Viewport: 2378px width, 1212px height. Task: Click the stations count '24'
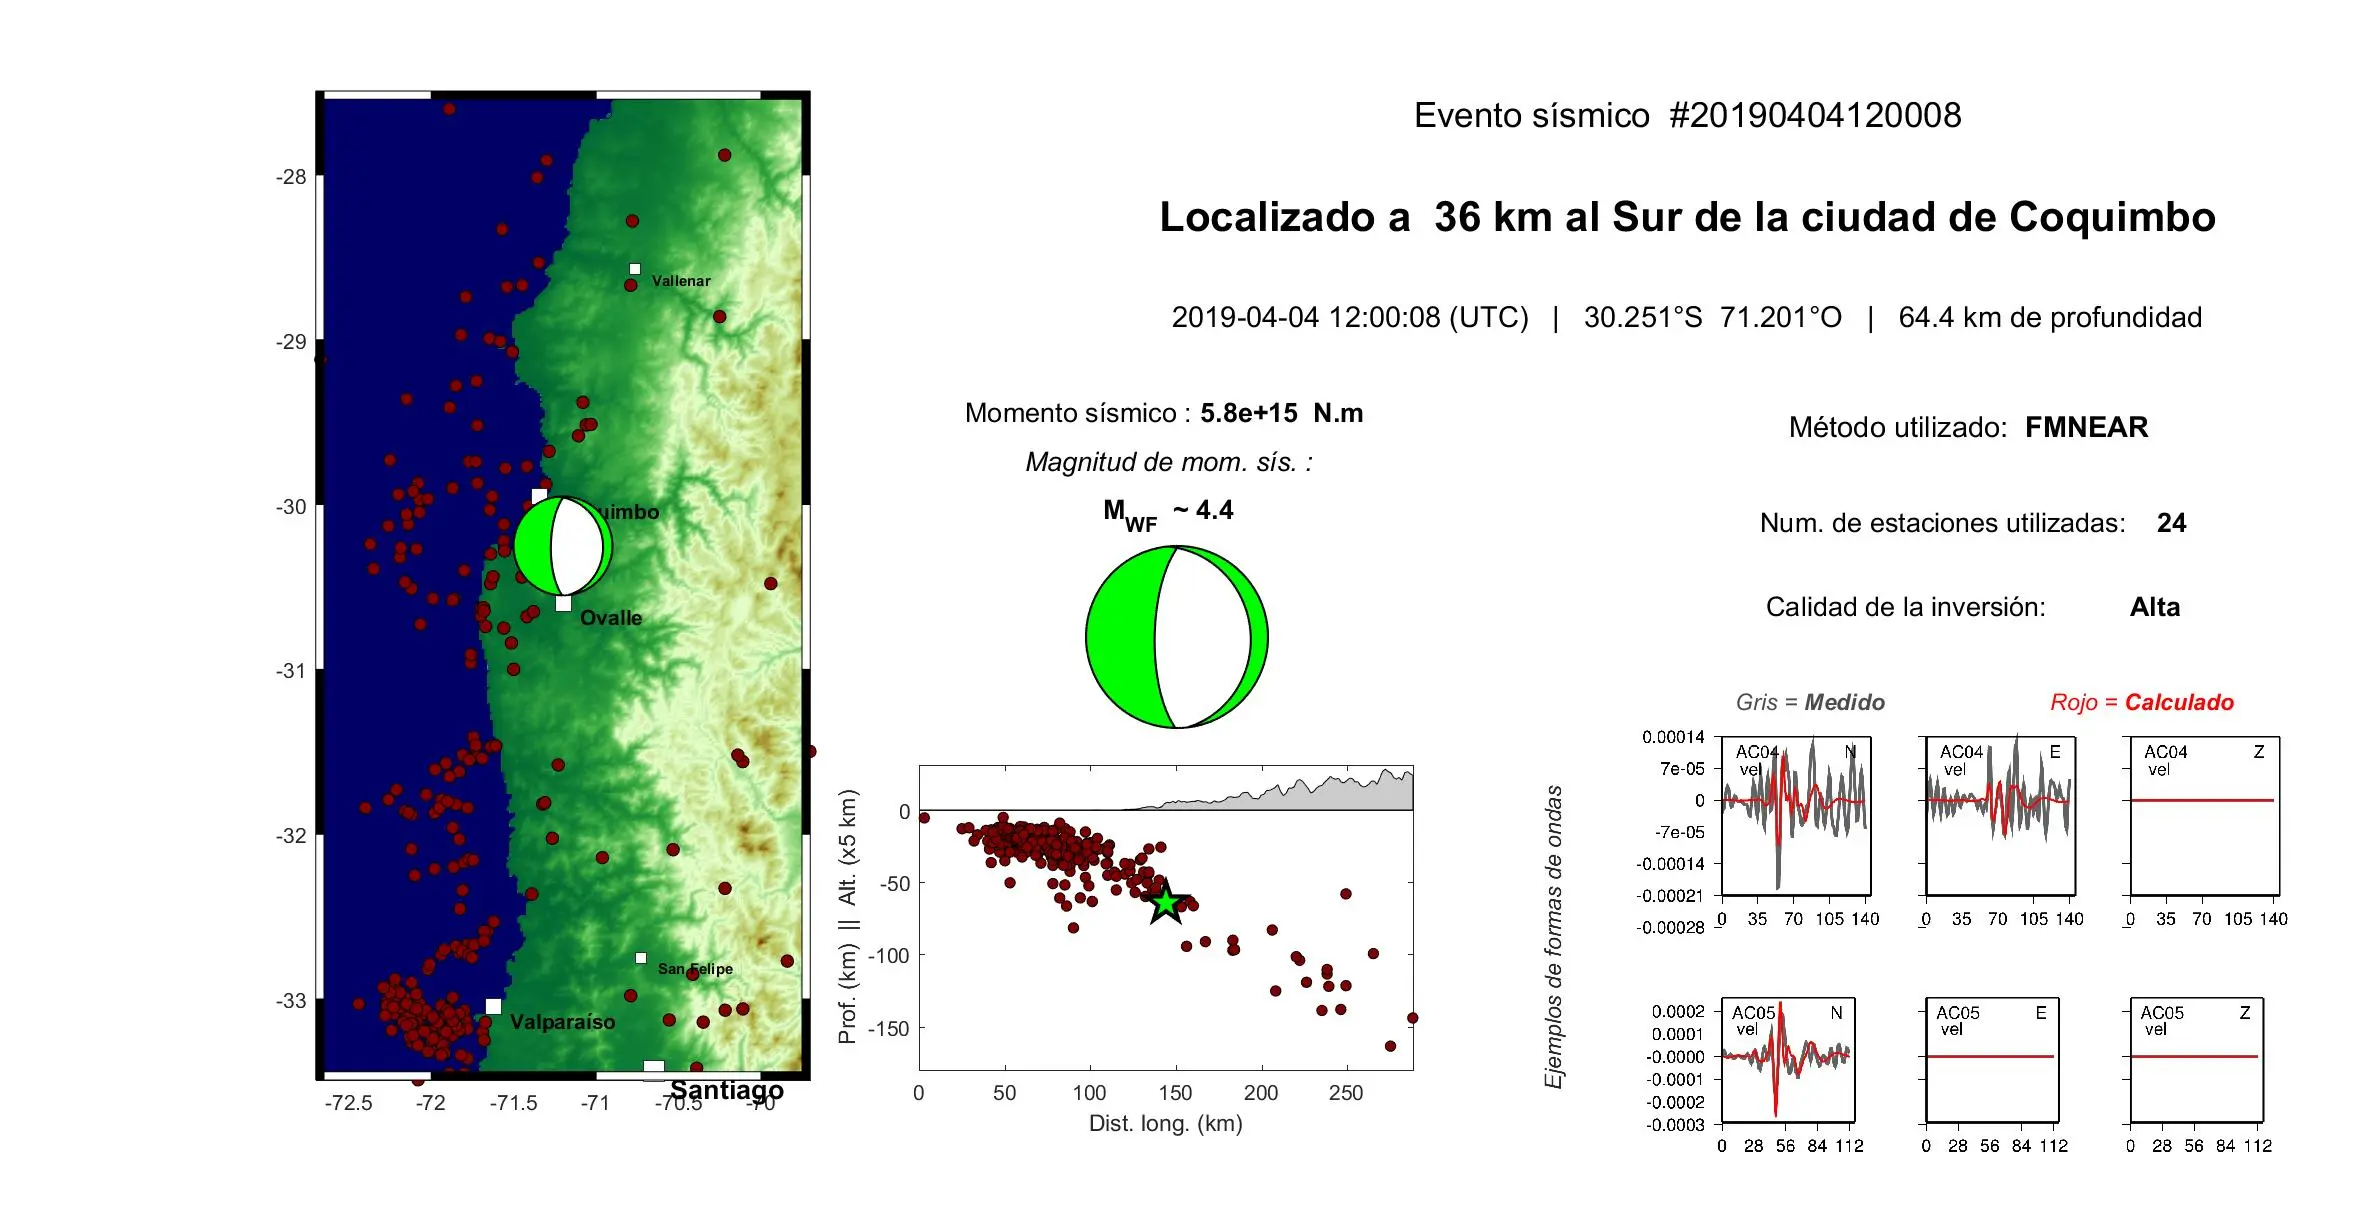tap(2171, 523)
